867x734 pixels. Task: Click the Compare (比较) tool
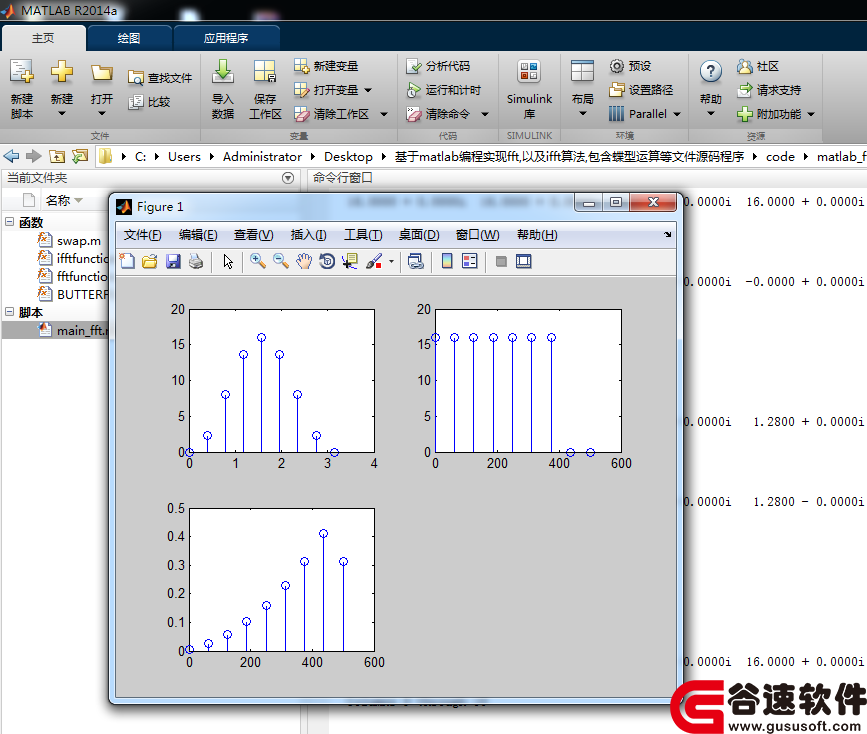(149, 102)
